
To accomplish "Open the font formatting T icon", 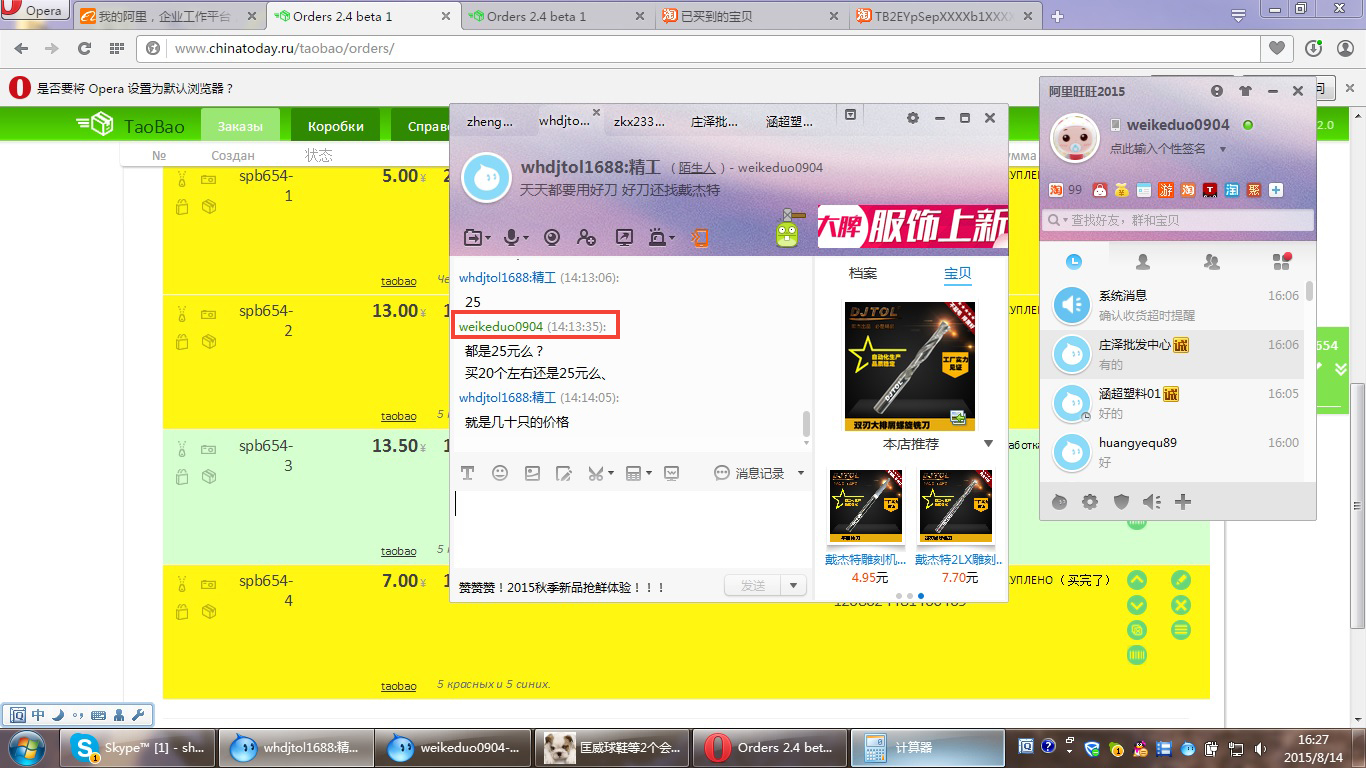I will point(467,473).
